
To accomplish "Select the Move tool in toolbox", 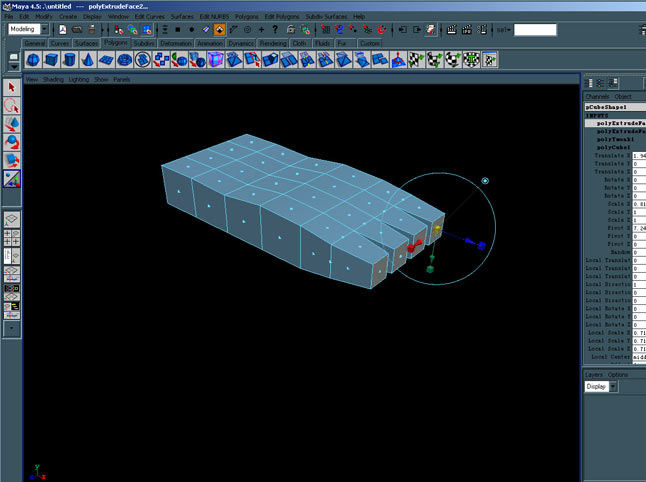I will pyautogui.click(x=12, y=124).
